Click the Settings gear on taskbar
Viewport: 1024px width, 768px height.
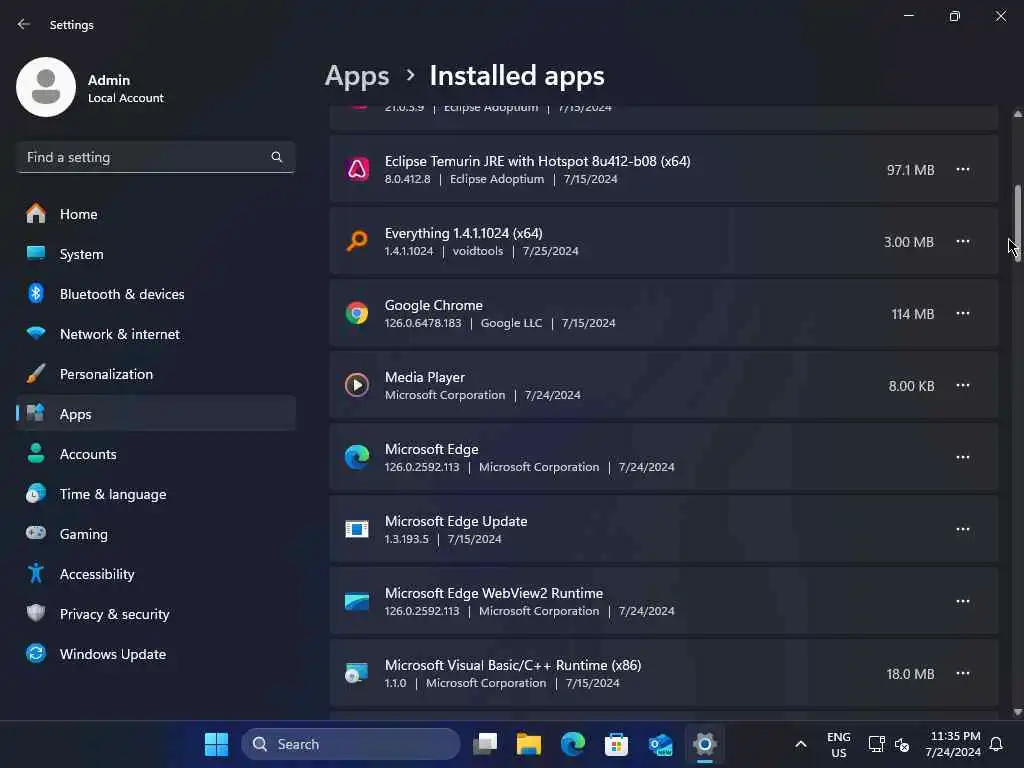tap(705, 744)
